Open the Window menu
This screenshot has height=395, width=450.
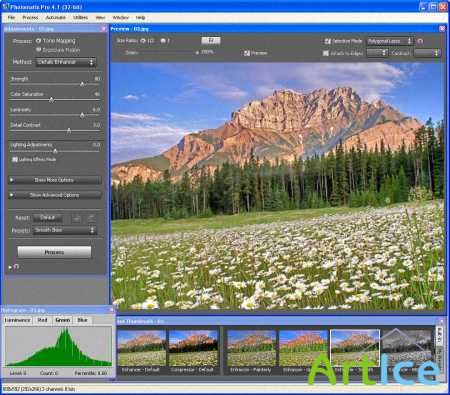point(120,17)
